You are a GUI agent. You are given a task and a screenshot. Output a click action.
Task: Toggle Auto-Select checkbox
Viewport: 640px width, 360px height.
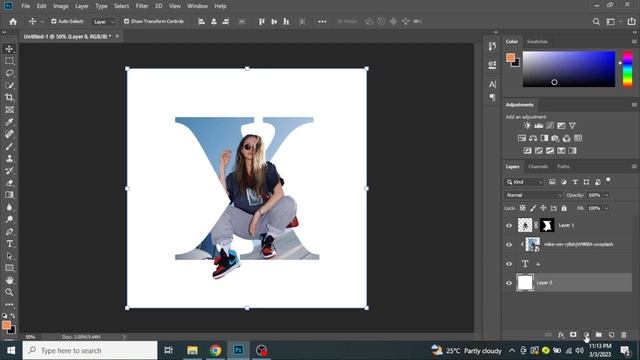pyautogui.click(x=53, y=21)
